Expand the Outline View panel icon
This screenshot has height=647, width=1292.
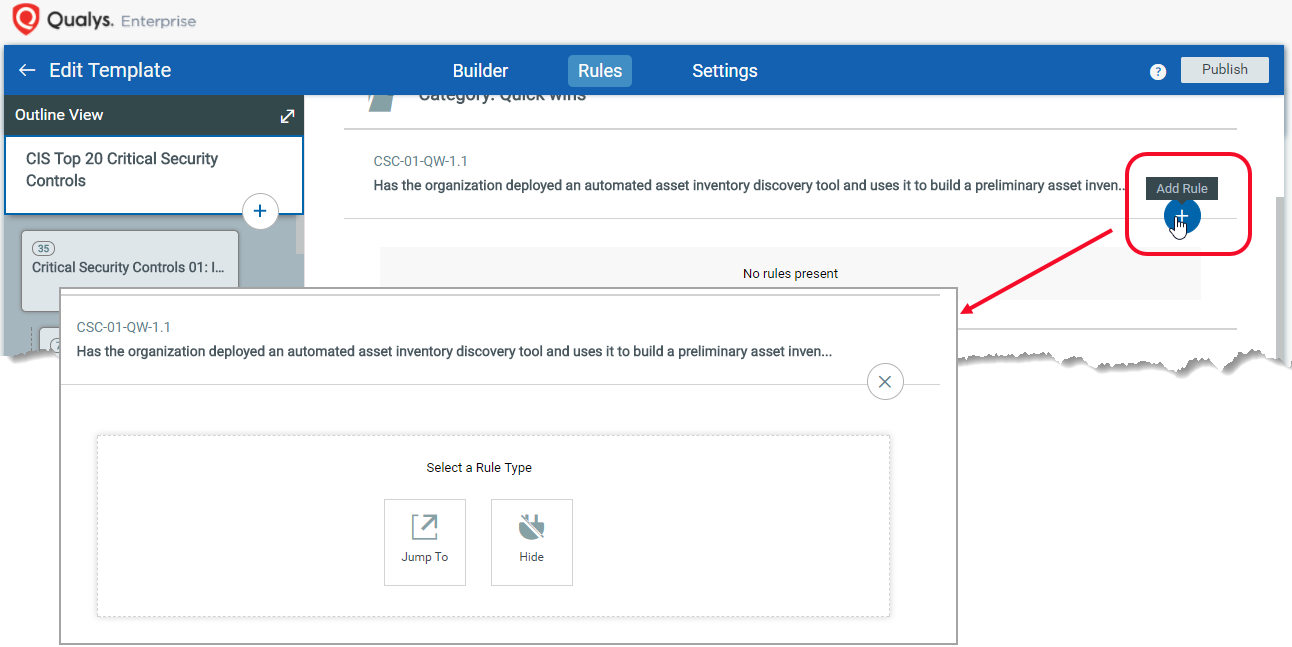(x=287, y=116)
